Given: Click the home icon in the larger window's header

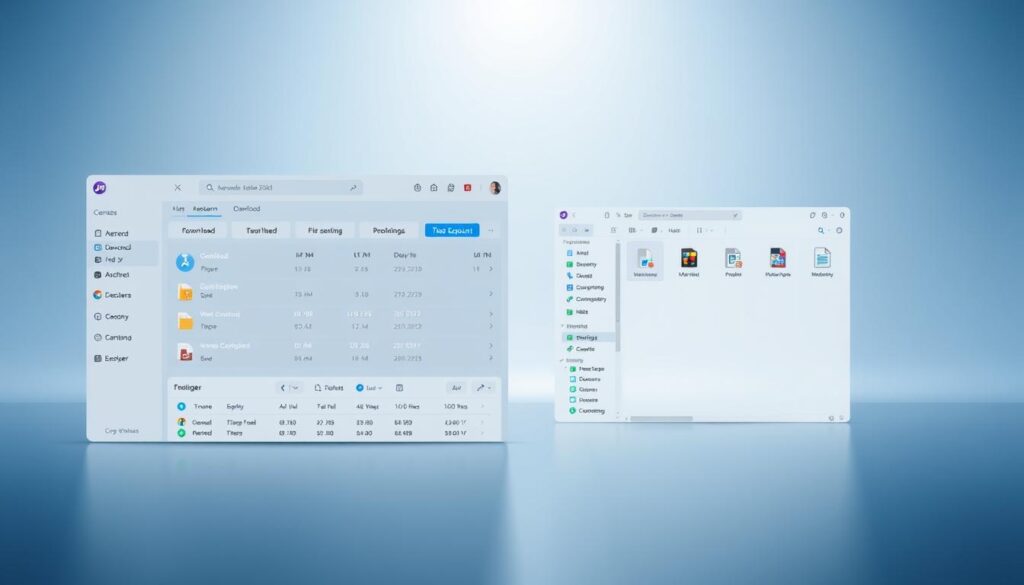Looking at the screenshot, I should (x=434, y=187).
